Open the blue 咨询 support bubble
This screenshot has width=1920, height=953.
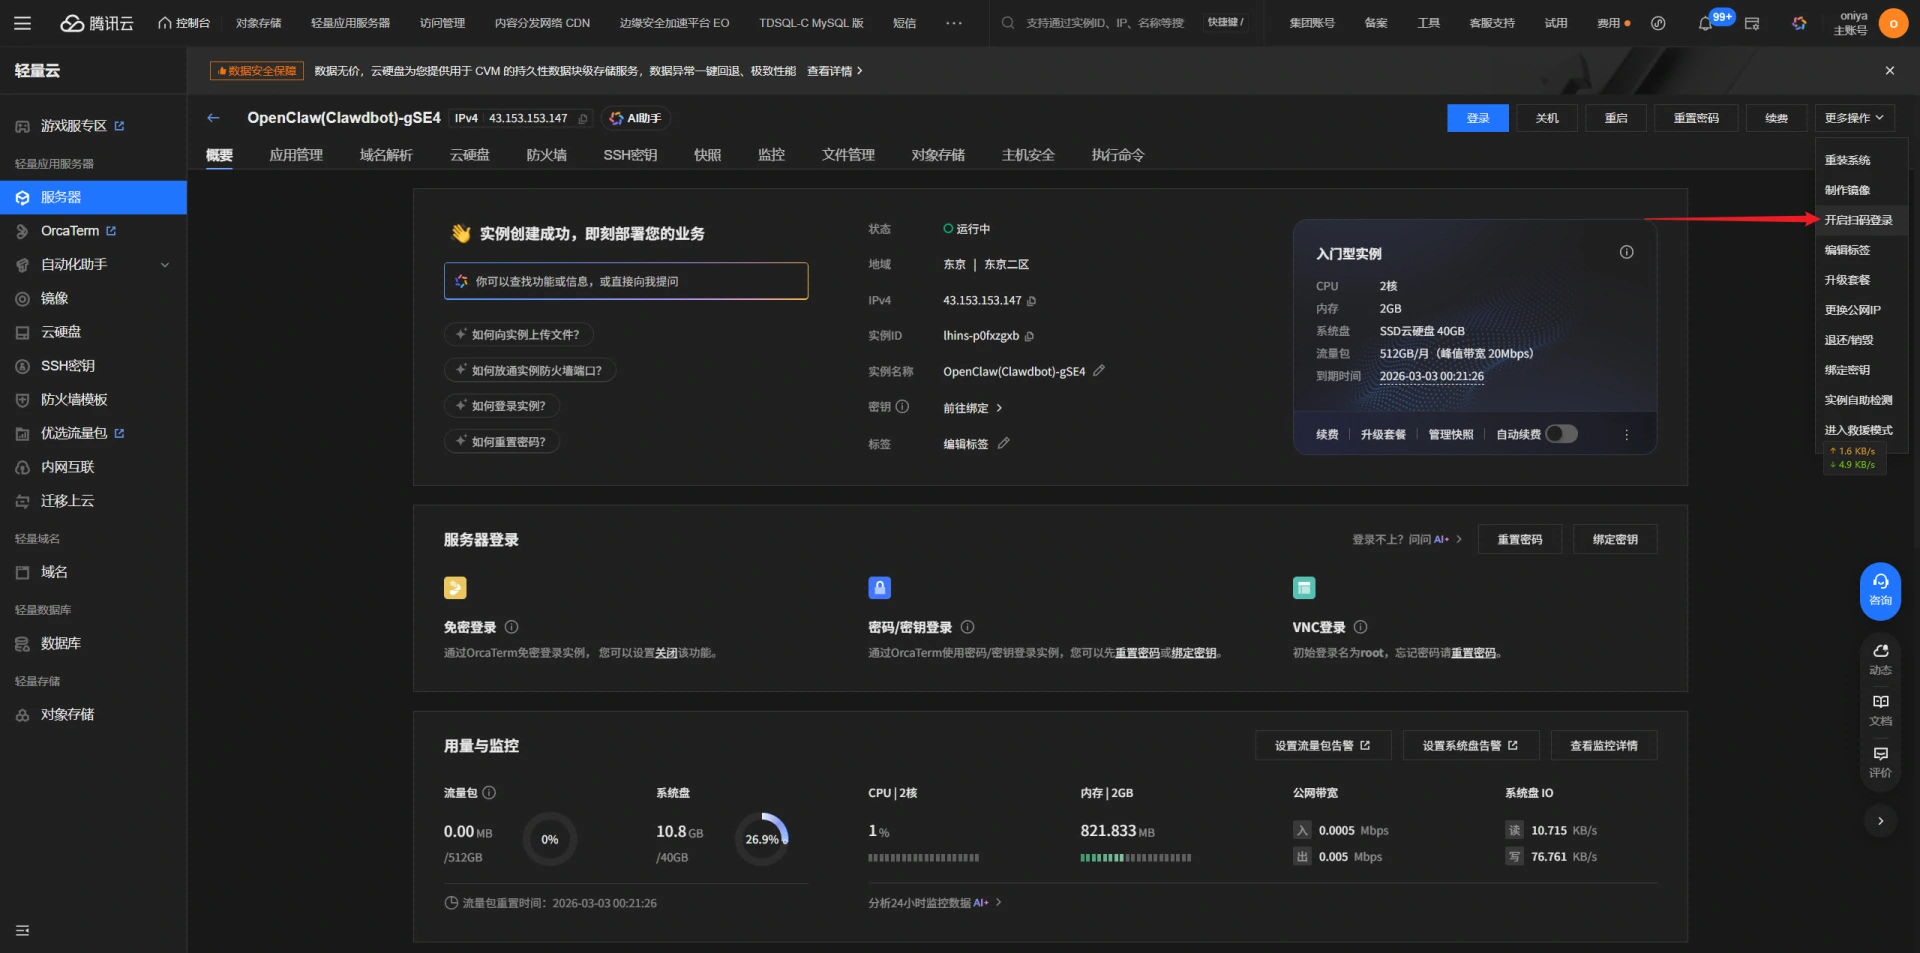(x=1880, y=590)
